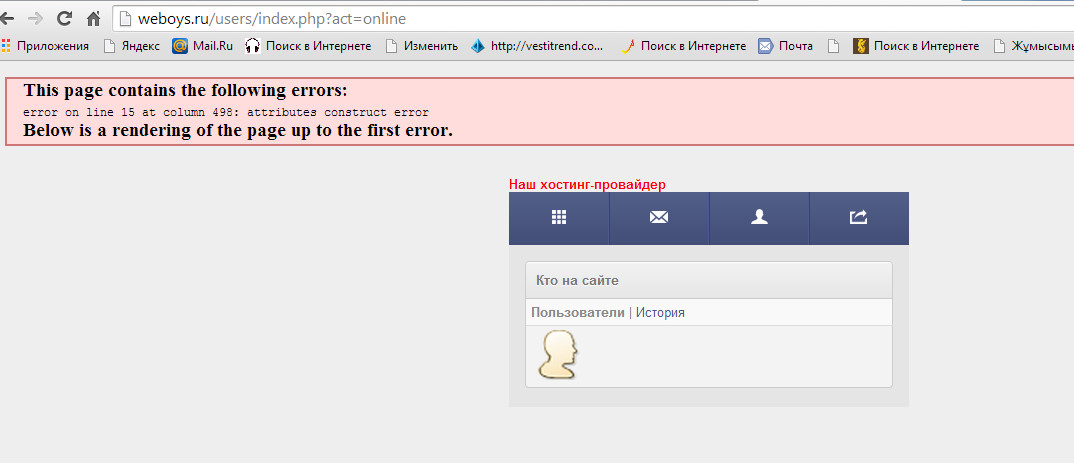Open the vestitrend.co... bookmark
Viewport: 1074px width, 463px height.
538,46
